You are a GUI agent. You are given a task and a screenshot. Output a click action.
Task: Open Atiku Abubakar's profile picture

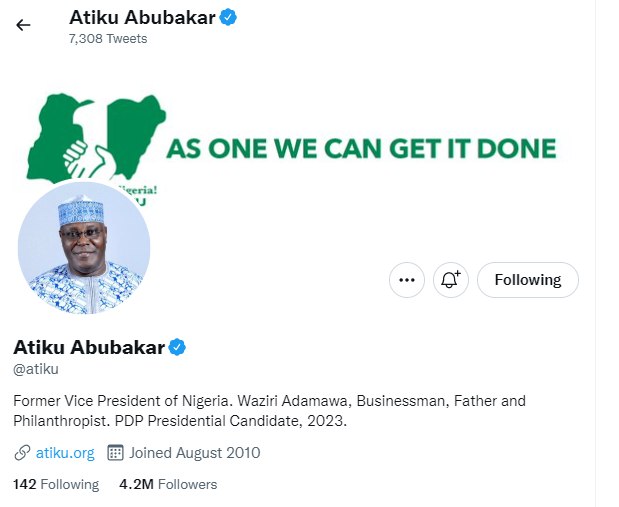pos(84,248)
